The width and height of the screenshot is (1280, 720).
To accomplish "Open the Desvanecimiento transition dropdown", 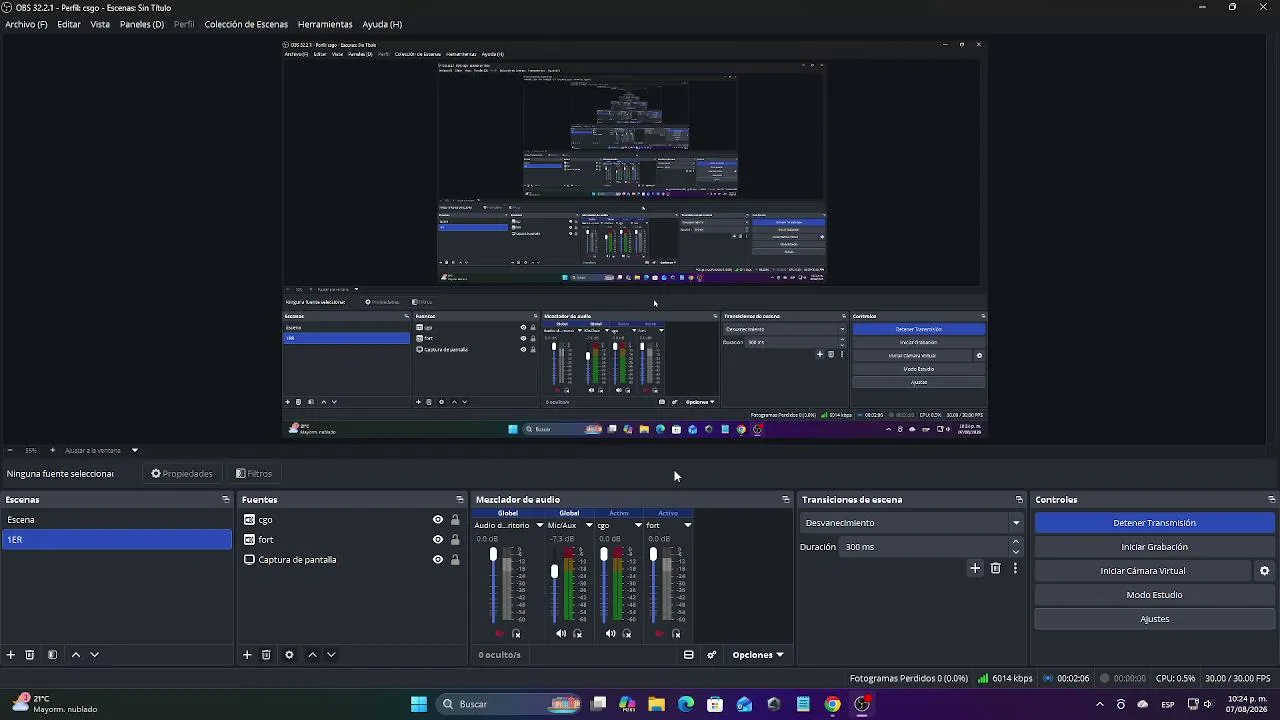I will (912, 523).
